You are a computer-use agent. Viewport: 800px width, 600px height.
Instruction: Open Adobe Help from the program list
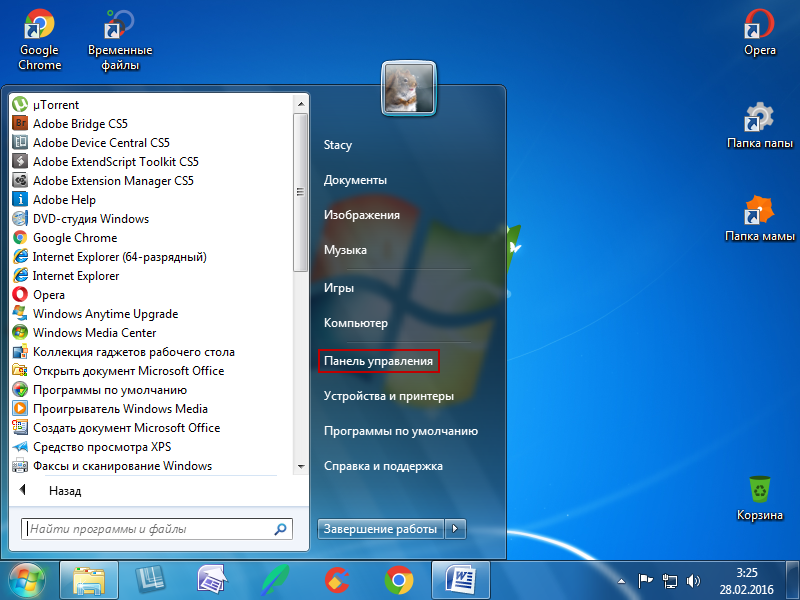click(x=54, y=199)
